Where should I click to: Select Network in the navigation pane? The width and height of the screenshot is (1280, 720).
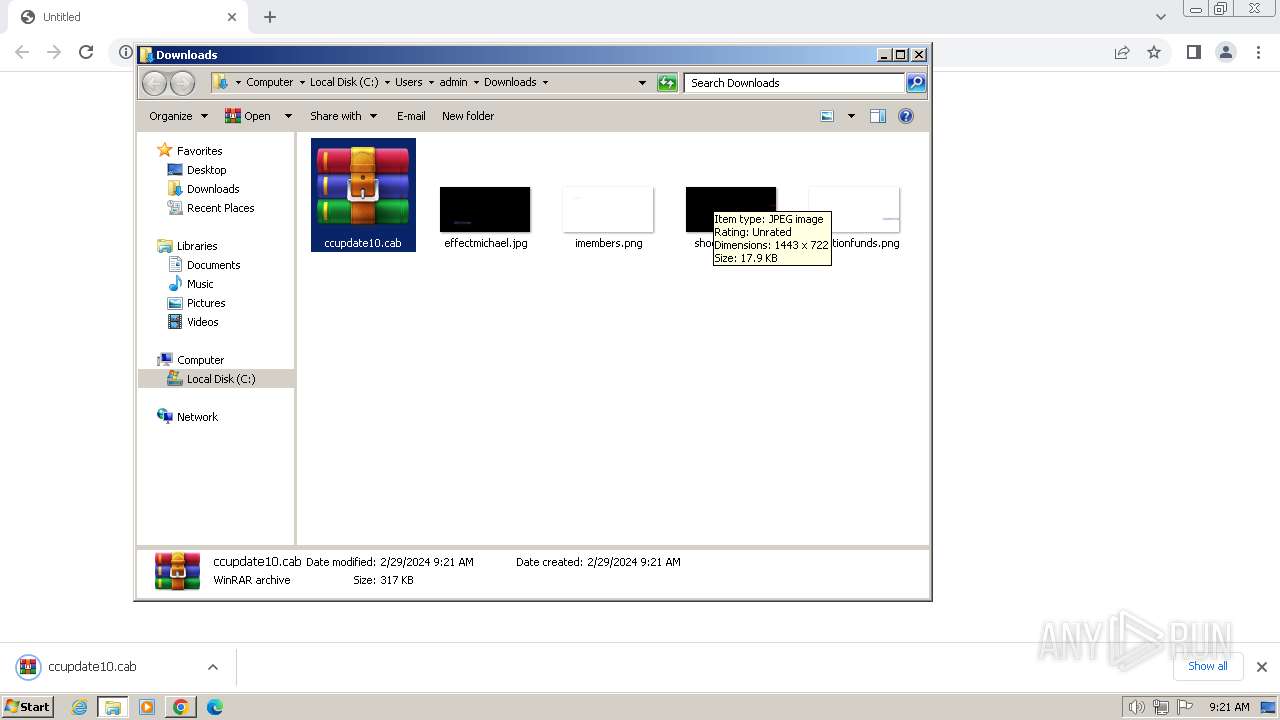197,417
